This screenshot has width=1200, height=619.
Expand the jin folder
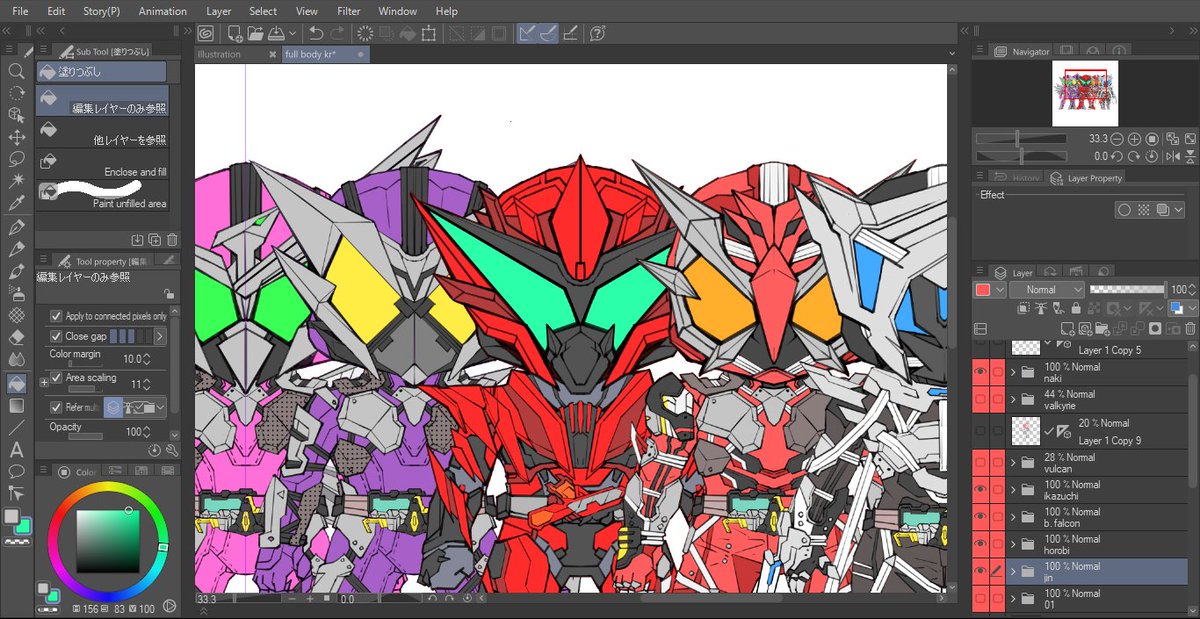tap(1013, 572)
